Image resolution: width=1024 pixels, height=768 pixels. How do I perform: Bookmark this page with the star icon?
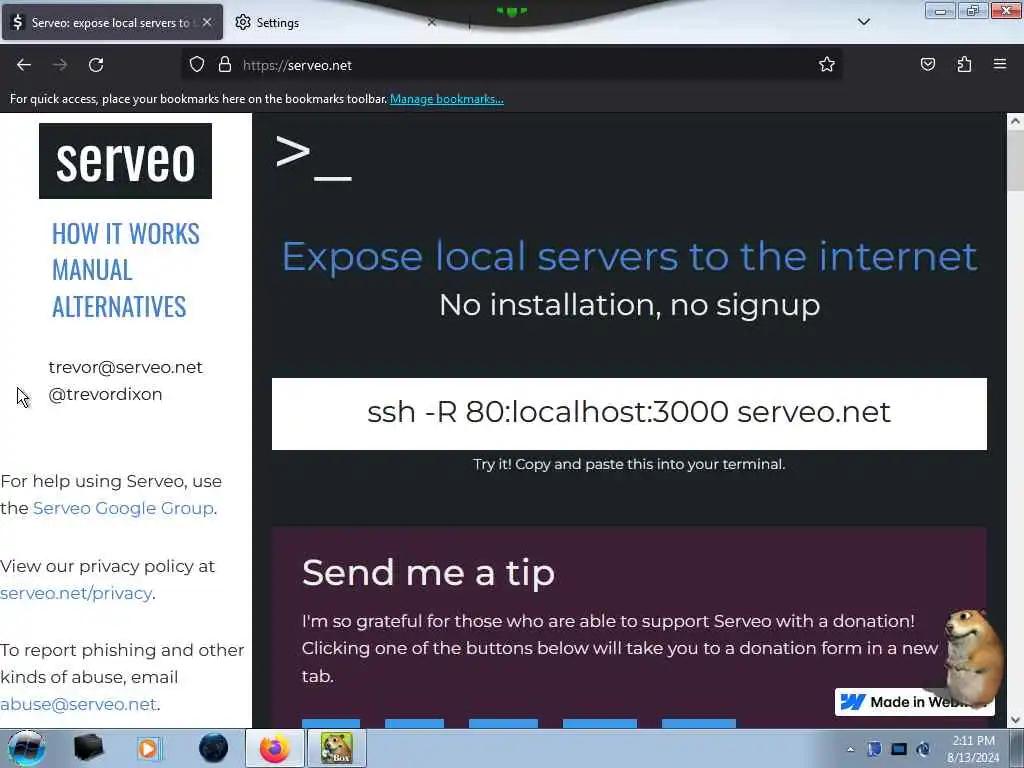[827, 65]
